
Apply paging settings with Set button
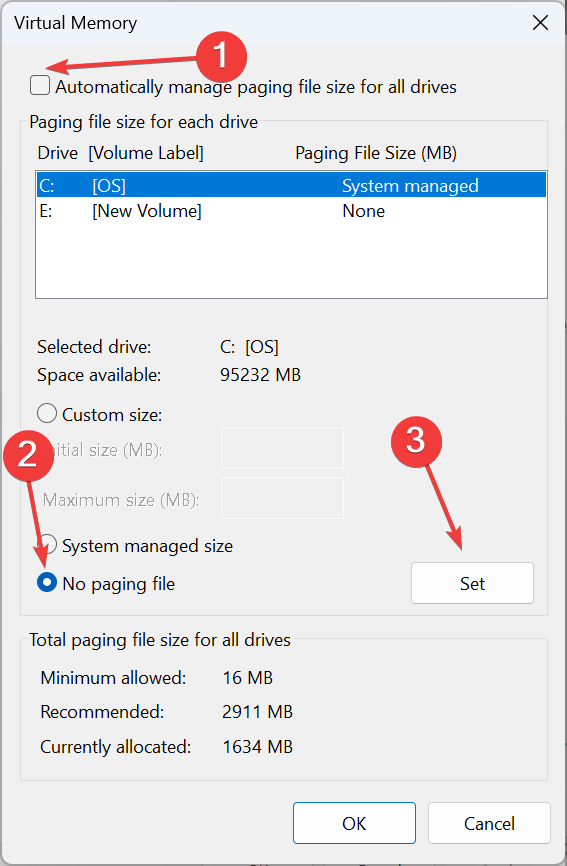pyautogui.click(x=472, y=583)
